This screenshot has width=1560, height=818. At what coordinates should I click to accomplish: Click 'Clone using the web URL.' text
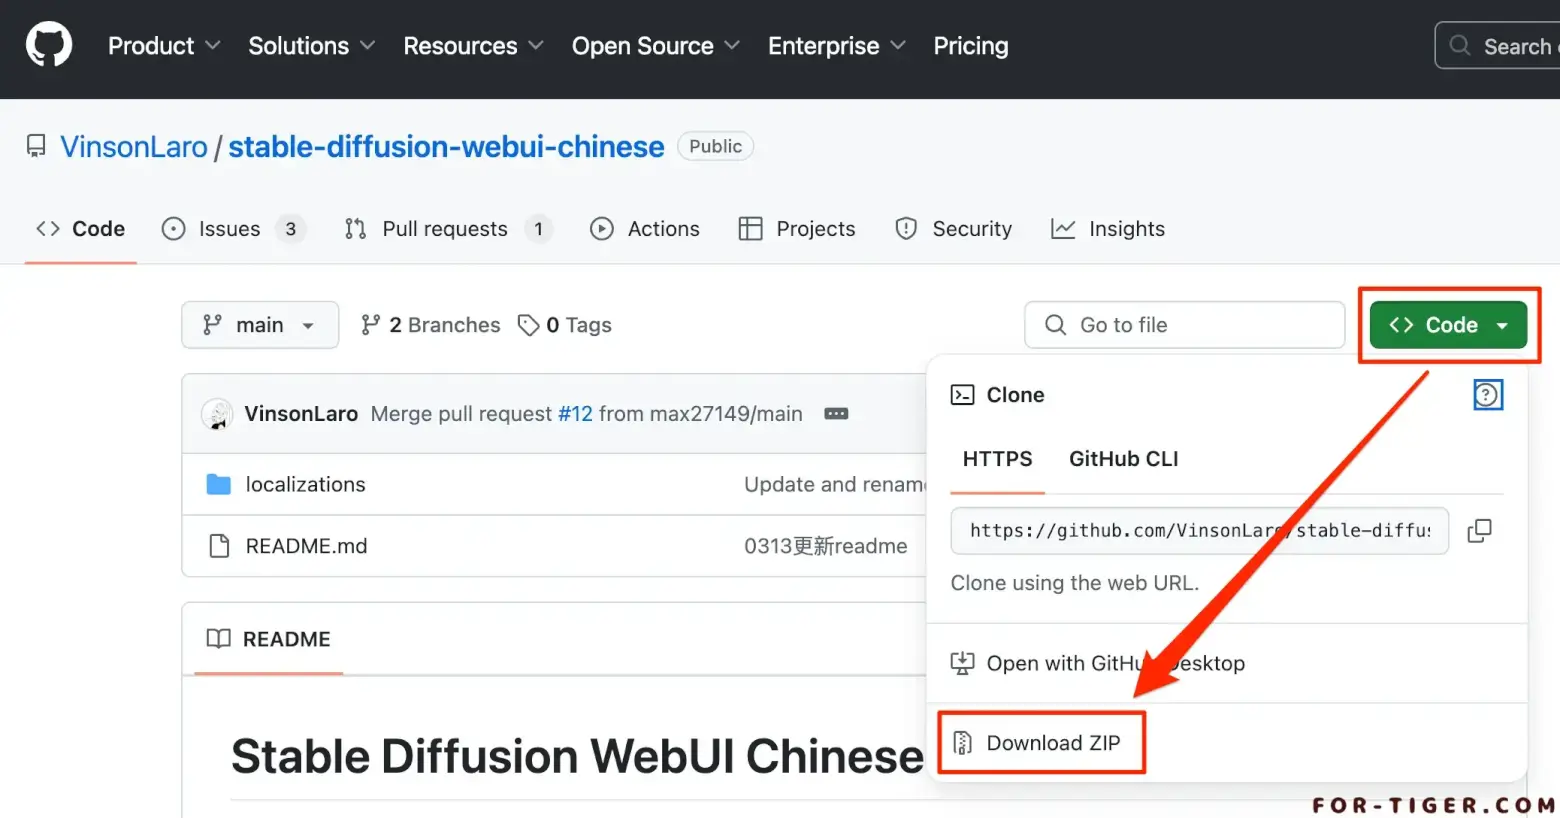[1075, 583]
